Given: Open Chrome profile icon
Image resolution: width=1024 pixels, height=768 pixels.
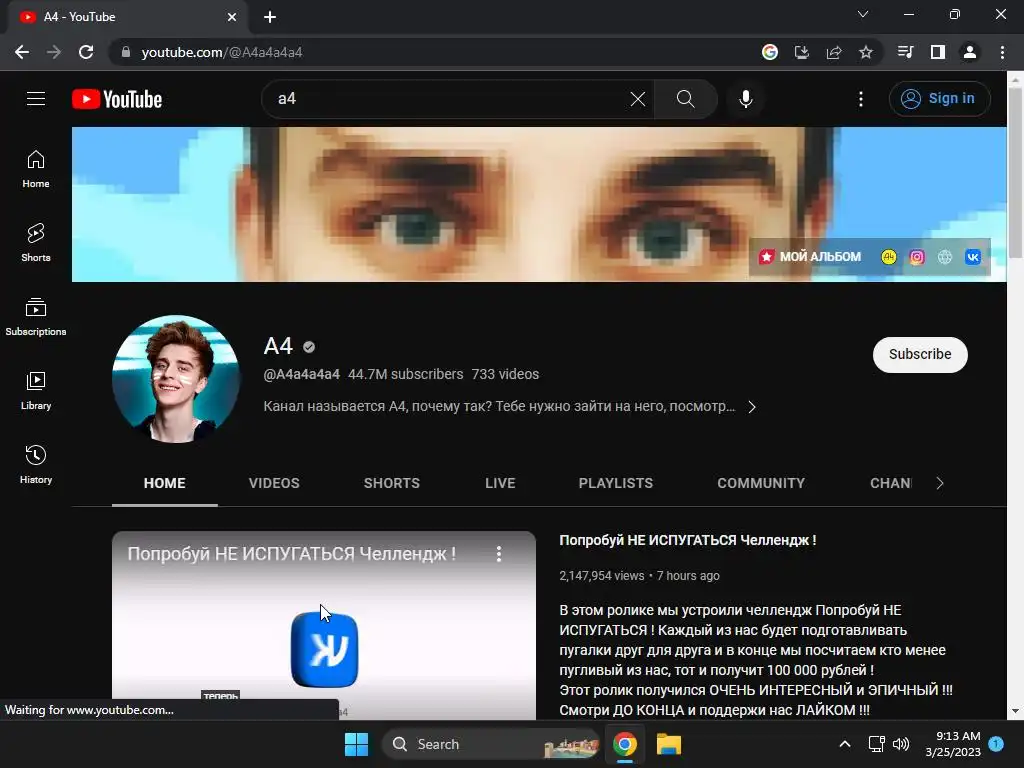Looking at the screenshot, I should click(970, 52).
